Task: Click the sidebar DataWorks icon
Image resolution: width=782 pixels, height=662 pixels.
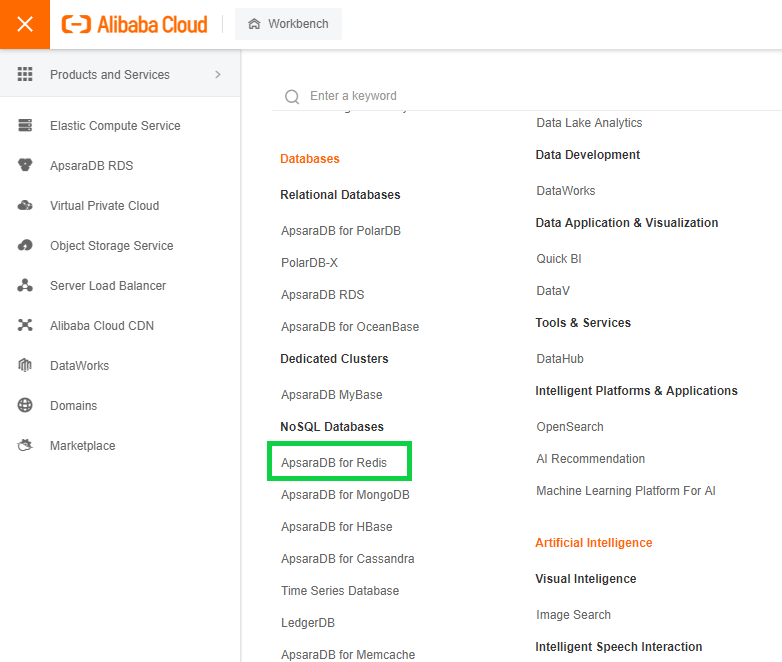Action: pyautogui.click(x=25, y=365)
